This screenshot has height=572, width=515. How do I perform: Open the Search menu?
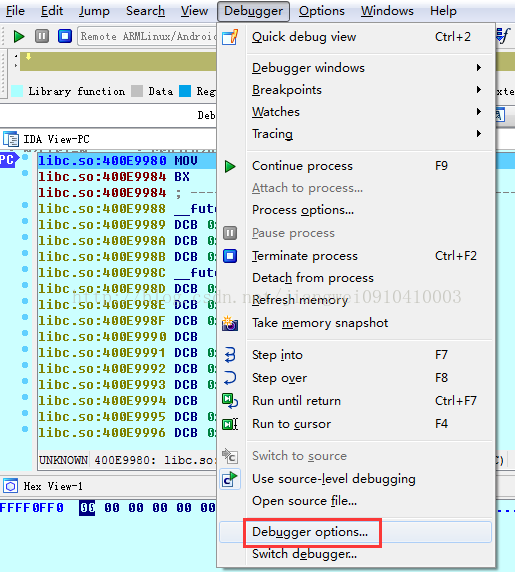coord(145,11)
